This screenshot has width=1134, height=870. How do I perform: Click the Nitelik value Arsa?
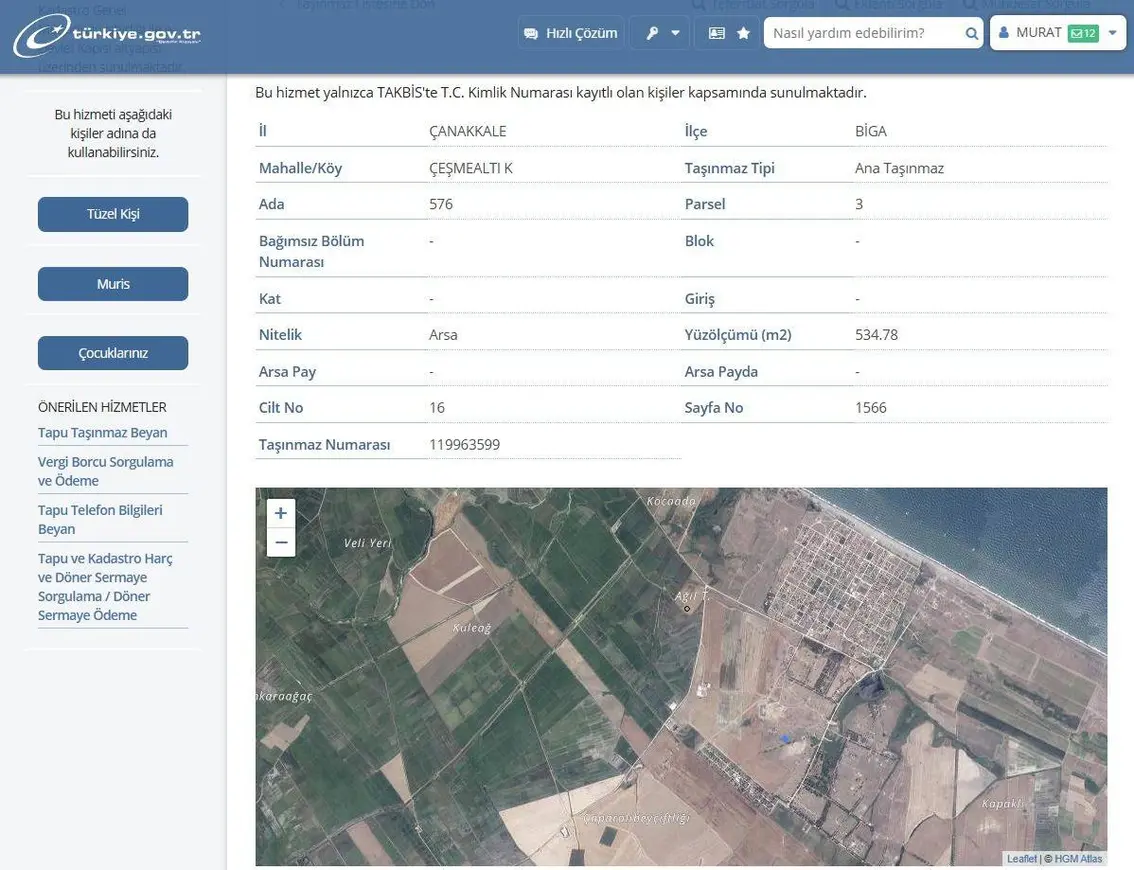point(443,335)
